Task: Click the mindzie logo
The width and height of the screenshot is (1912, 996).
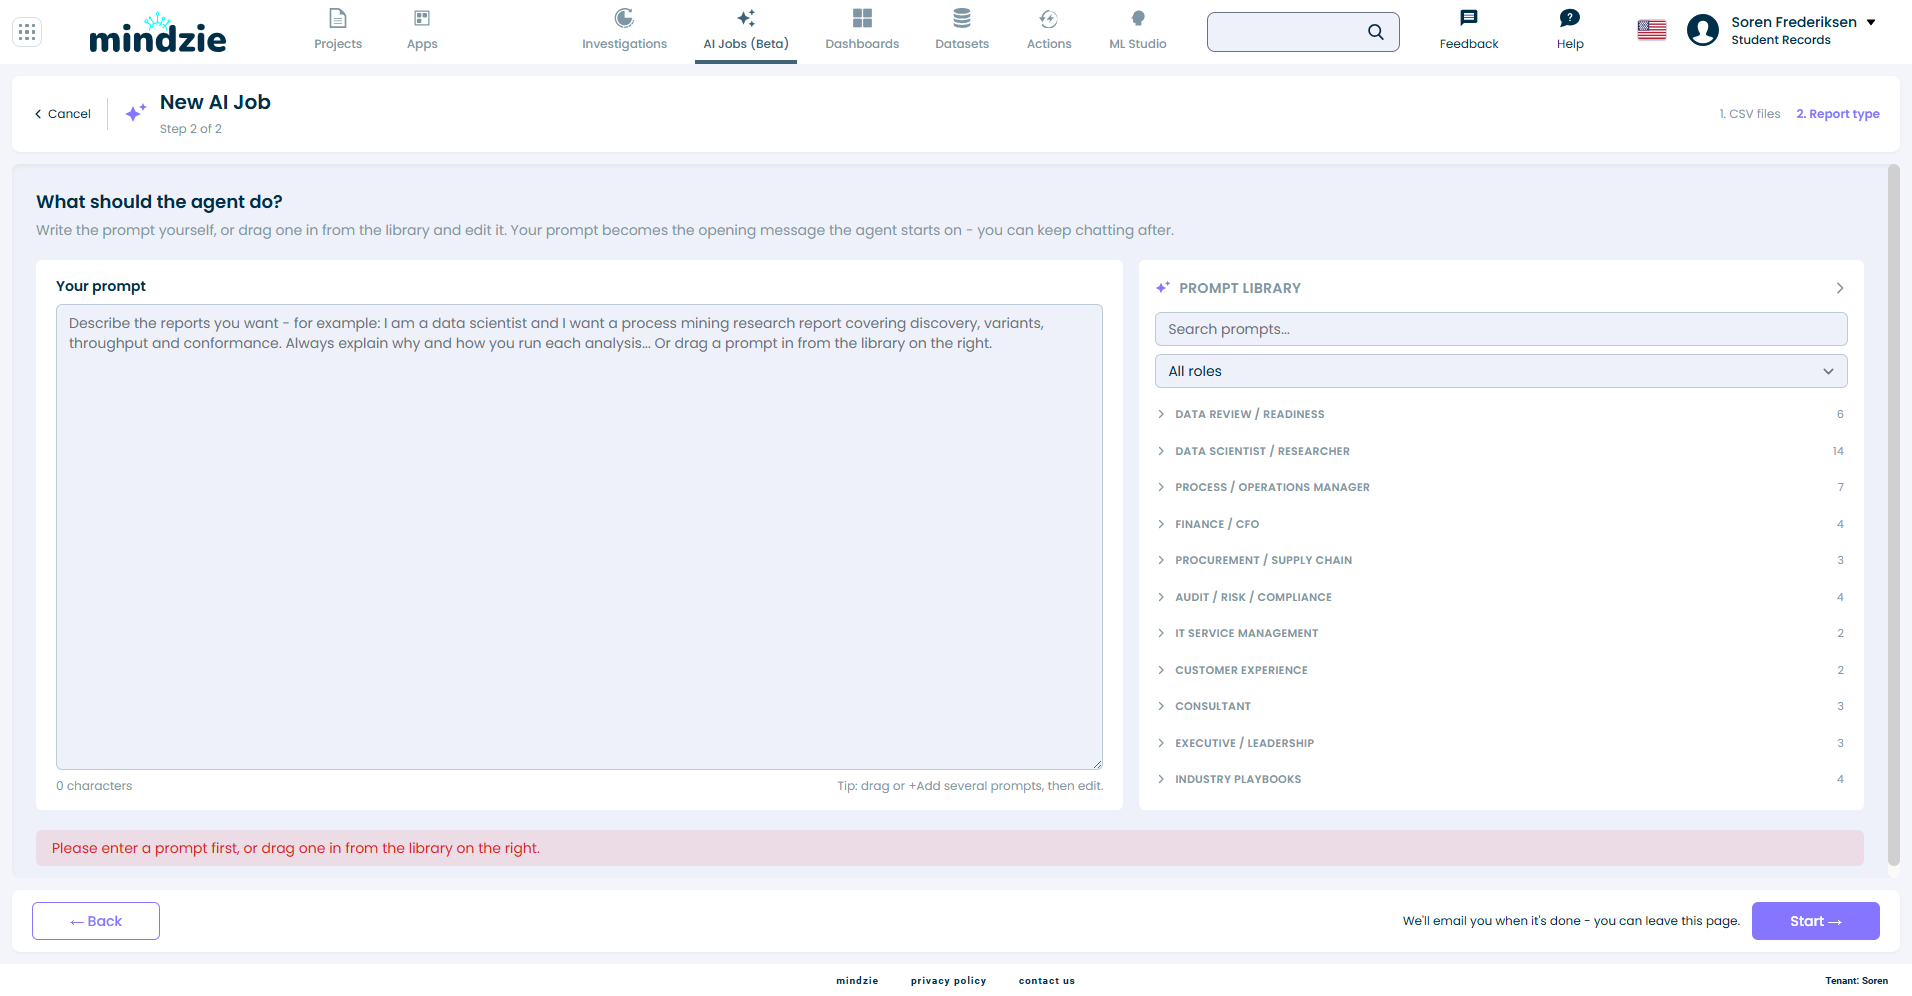Action: pos(157,33)
